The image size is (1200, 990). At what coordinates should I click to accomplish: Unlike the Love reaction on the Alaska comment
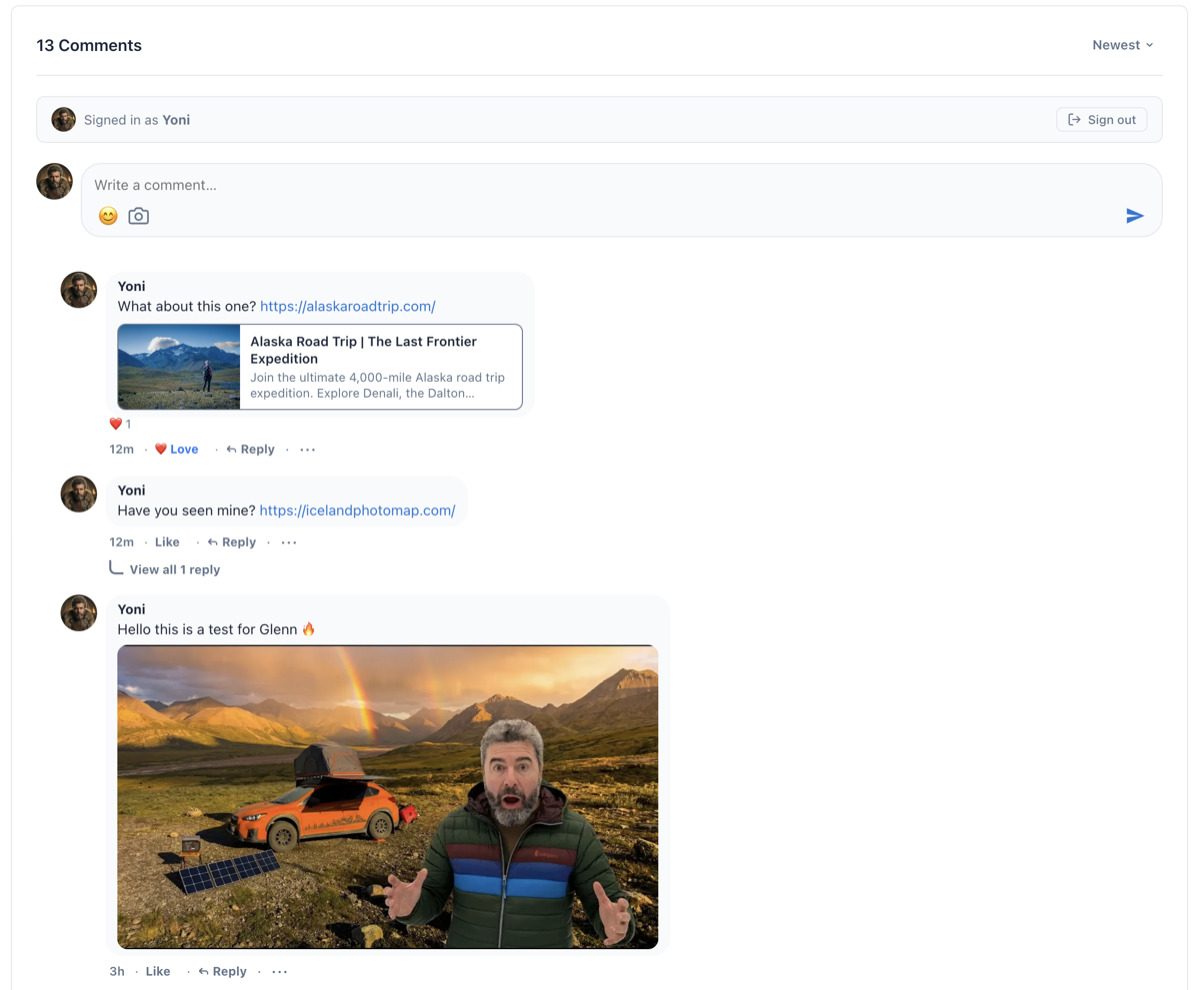click(176, 449)
